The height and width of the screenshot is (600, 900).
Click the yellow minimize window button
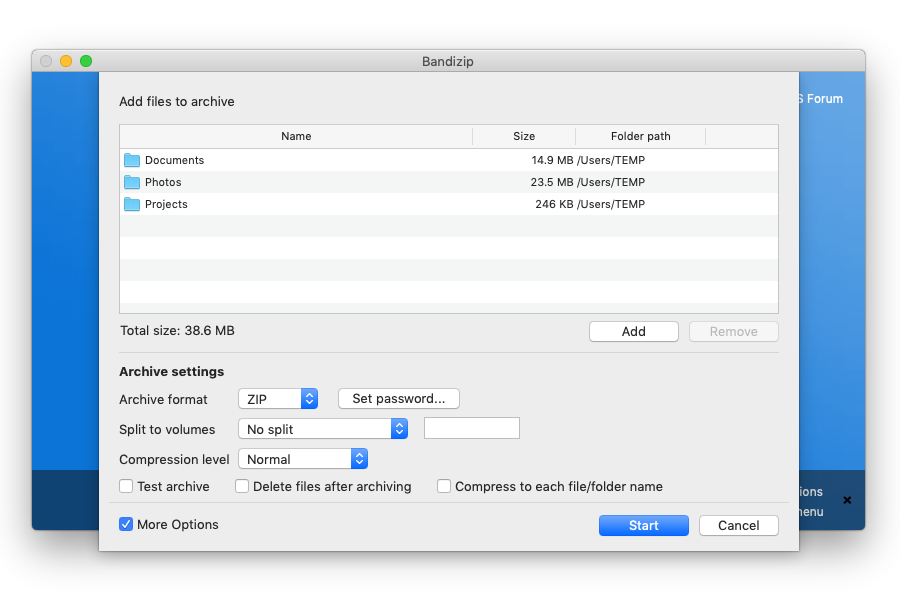click(66, 61)
